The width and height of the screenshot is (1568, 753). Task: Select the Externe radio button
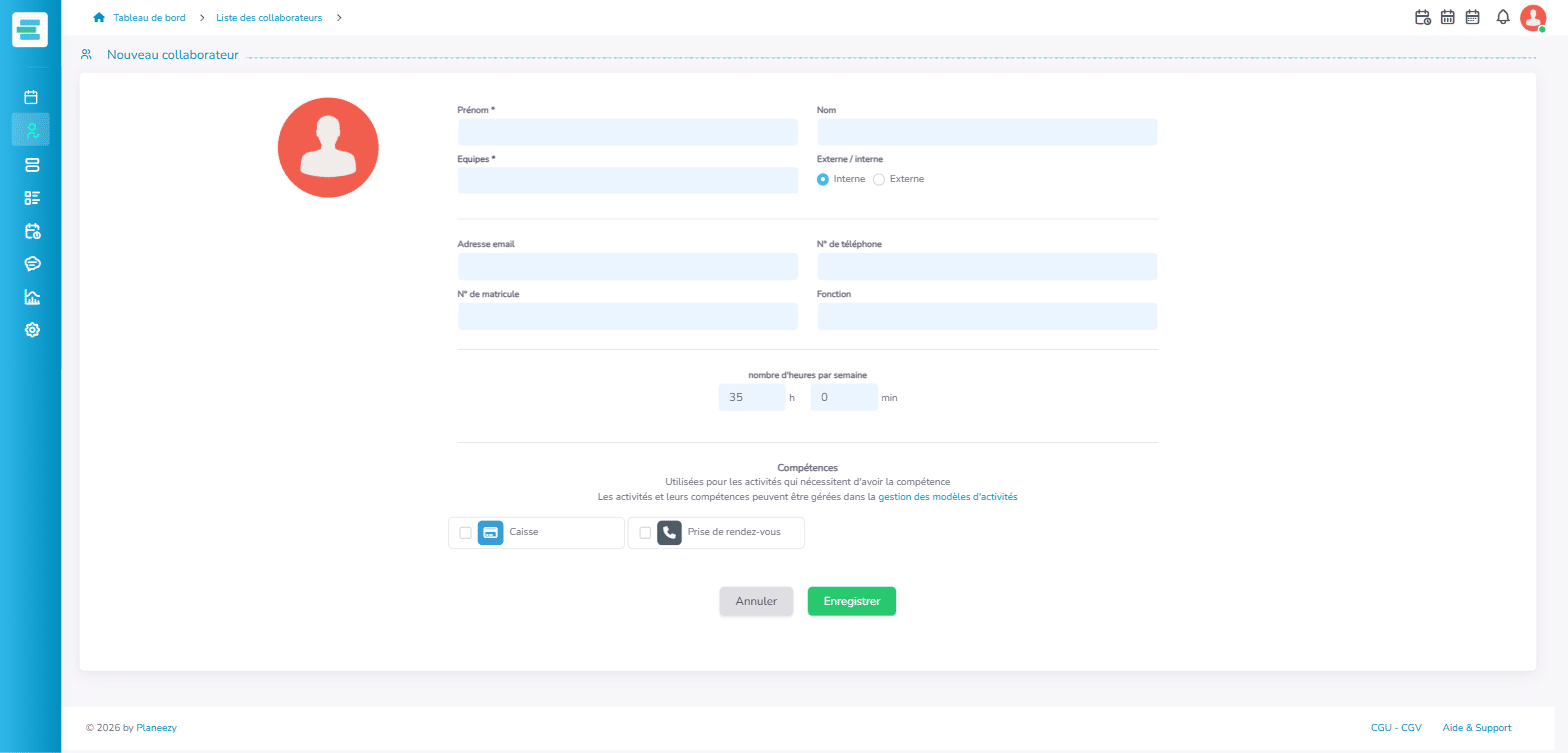pyautogui.click(x=879, y=179)
